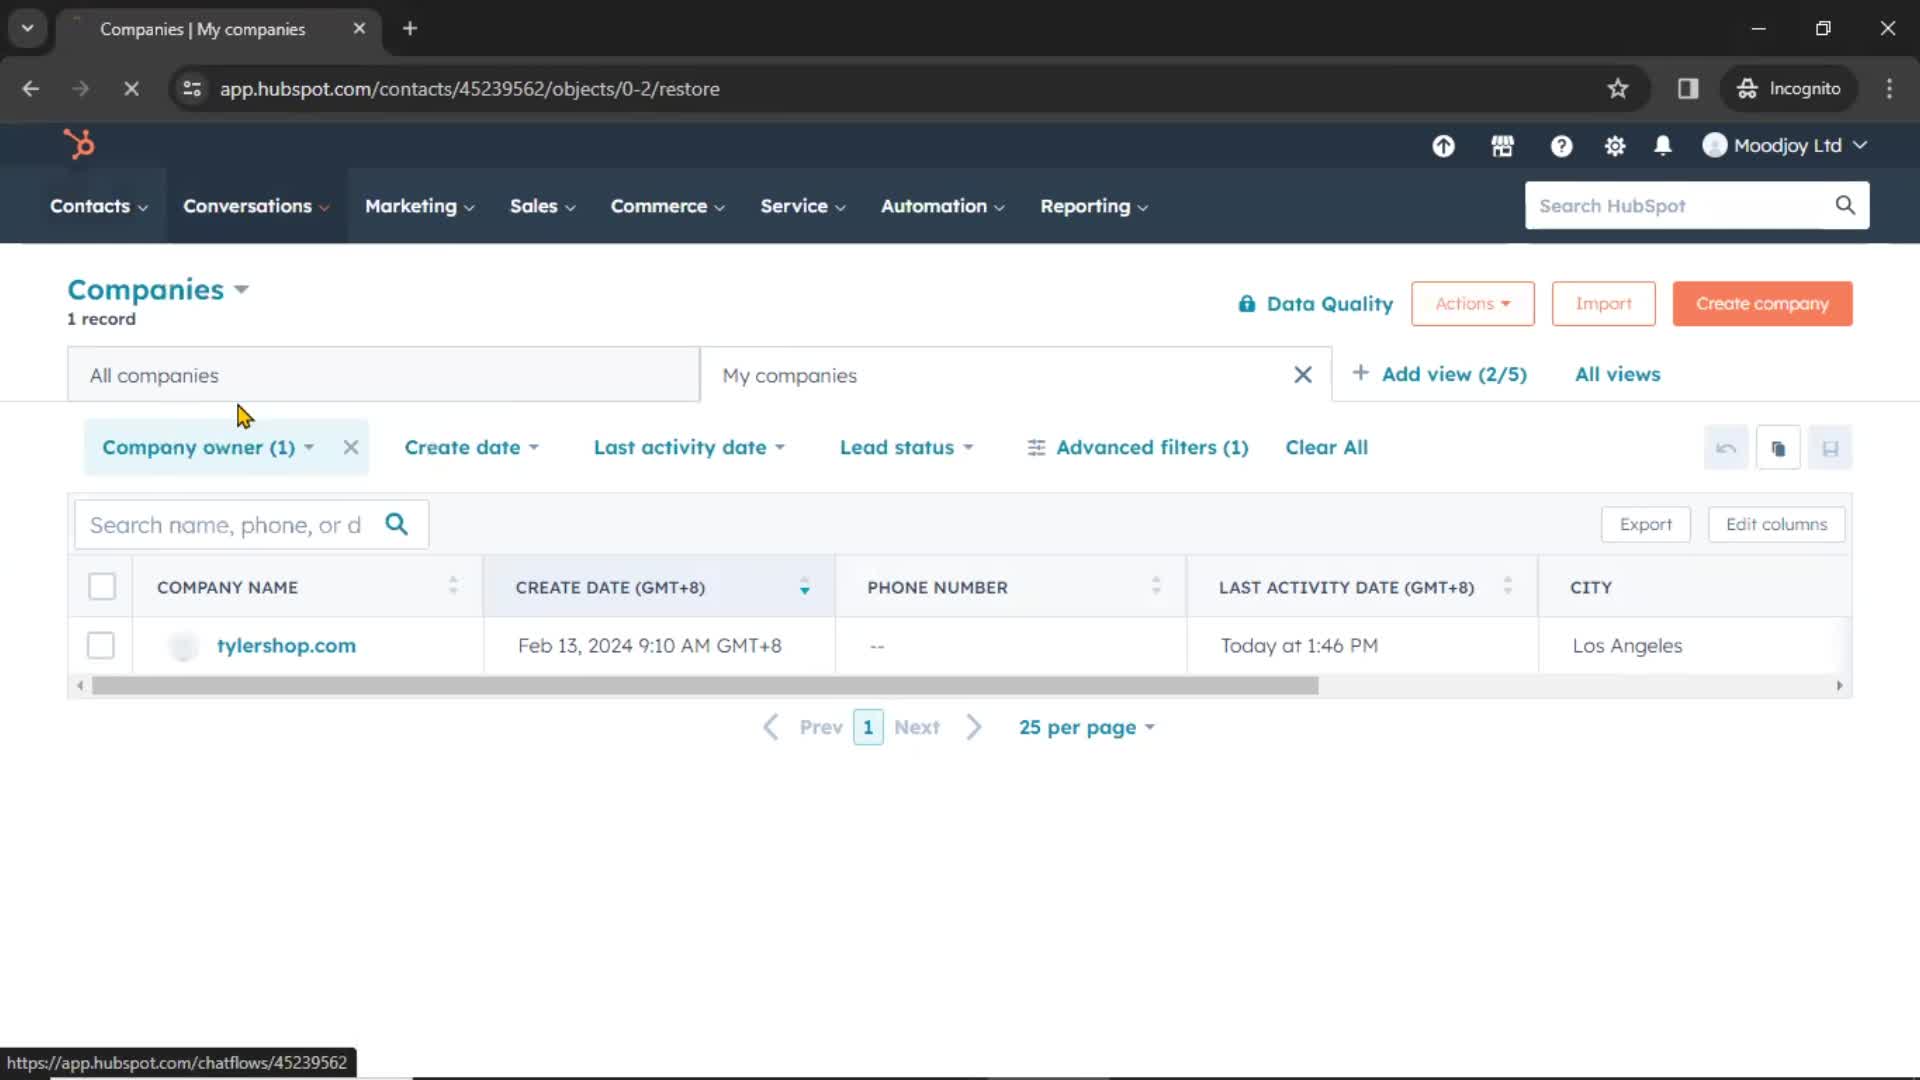This screenshot has width=1920, height=1080.
Task: Open the Automation menu
Action: [x=943, y=206]
